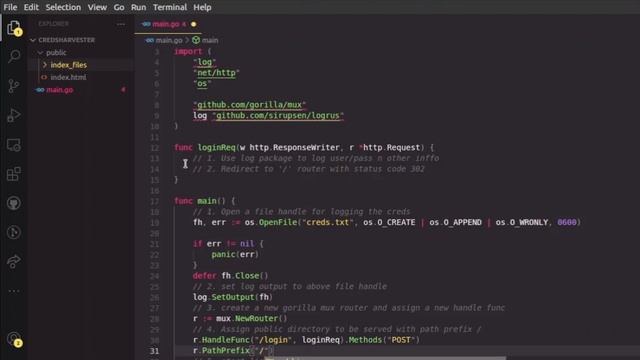Open the Explorer view icon

pyautogui.click(x=14, y=28)
